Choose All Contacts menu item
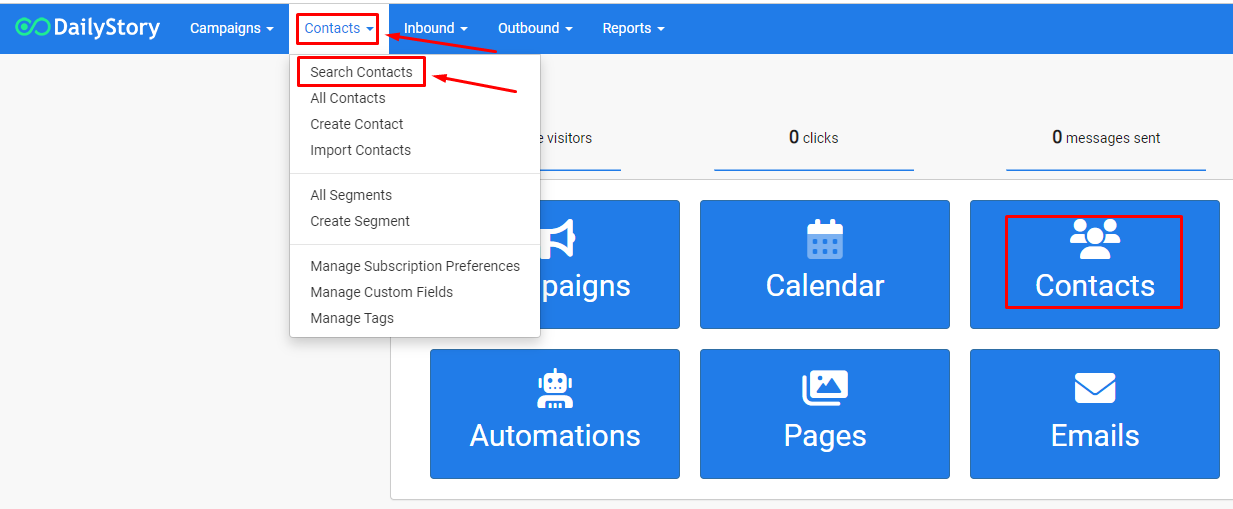The height and width of the screenshot is (509, 1233). pyautogui.click(x=347, y=98)
